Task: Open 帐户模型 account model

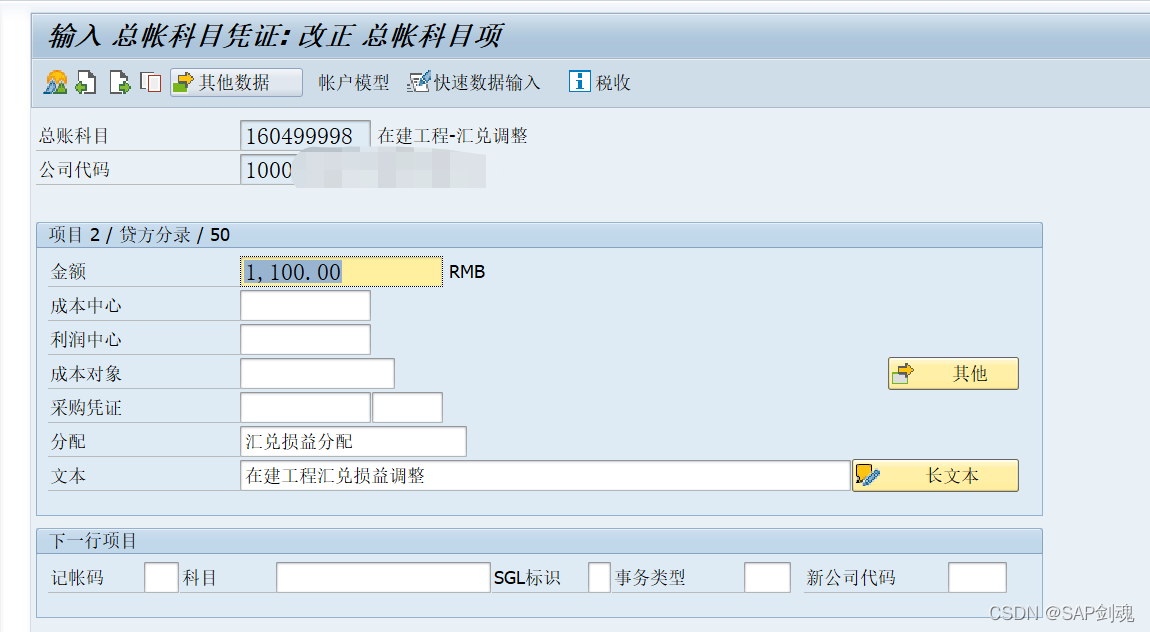Action: tap(354, 83)
